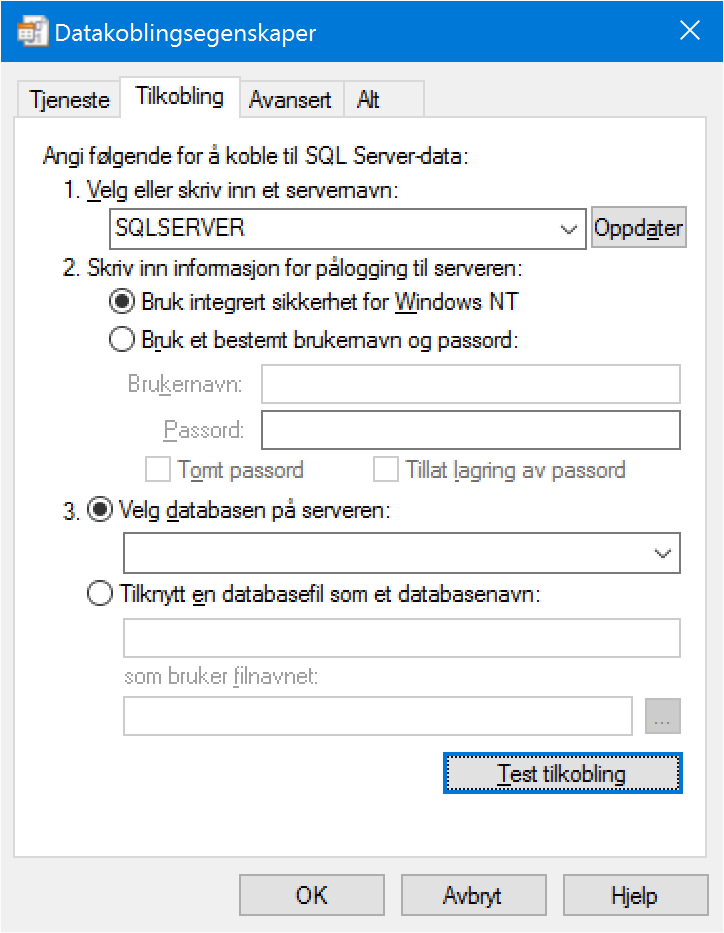Expand the database selection dropdown arrow
The width and height of the screenshot is (724, 933).
(x=663, y=553)
